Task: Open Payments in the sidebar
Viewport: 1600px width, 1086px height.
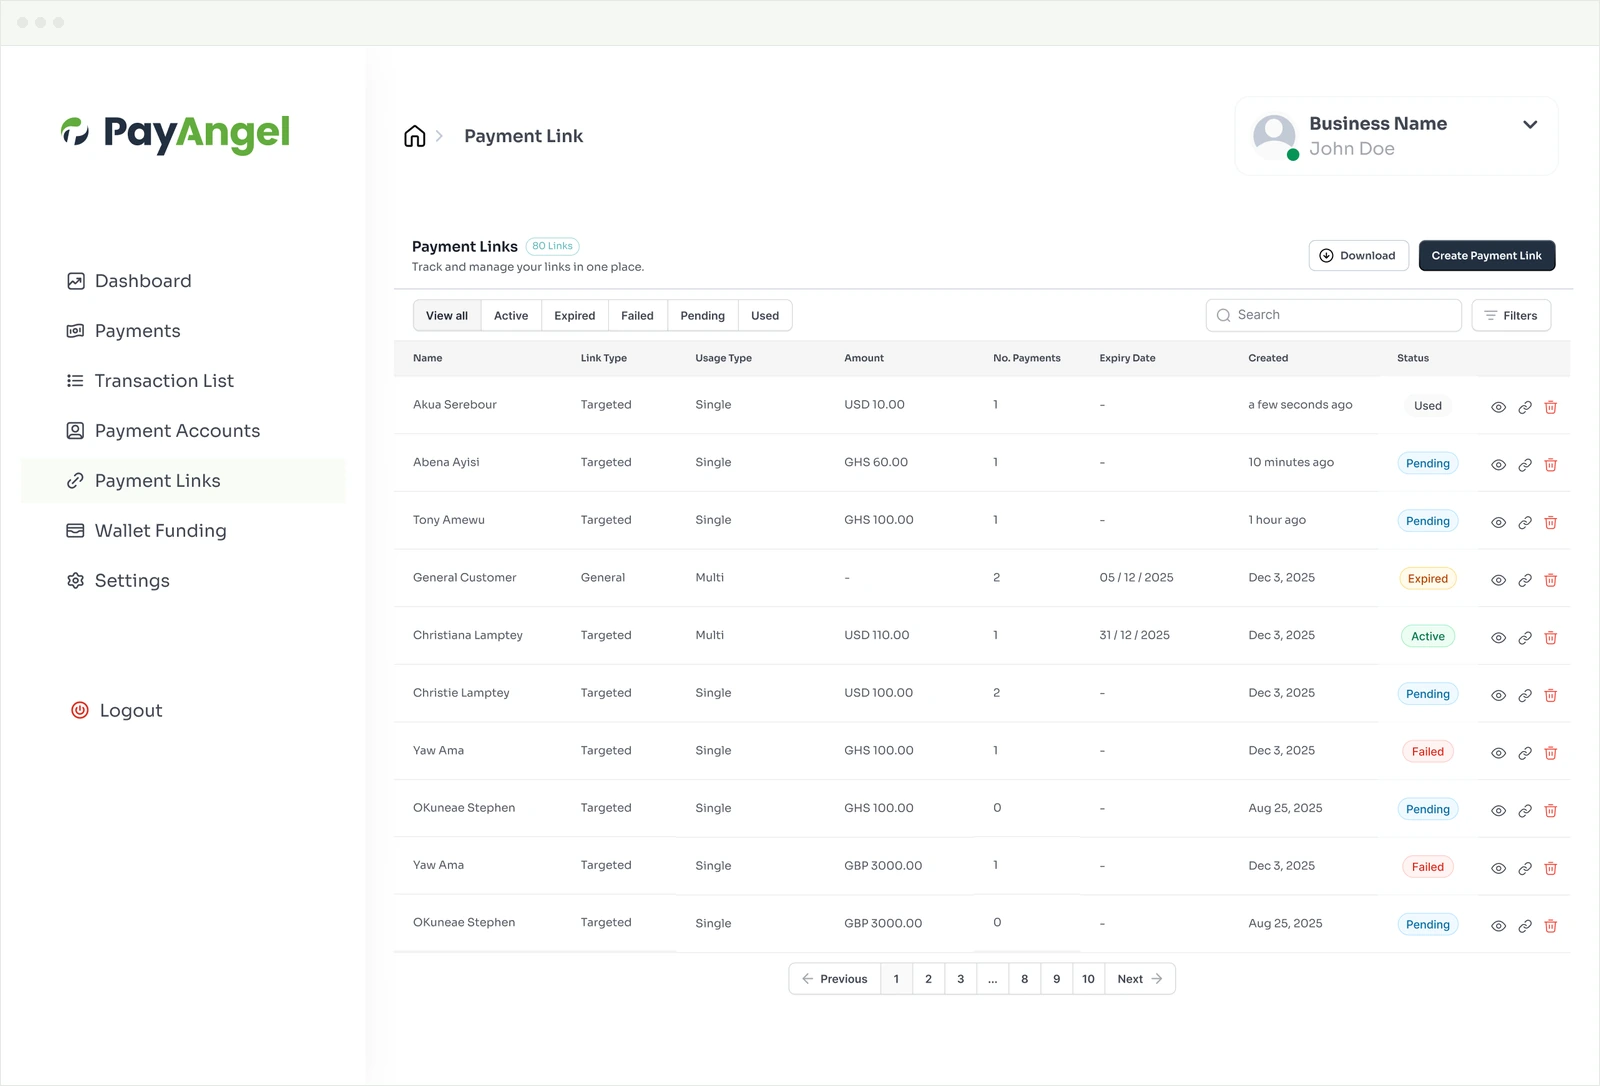Action: [x=123, y=331]
